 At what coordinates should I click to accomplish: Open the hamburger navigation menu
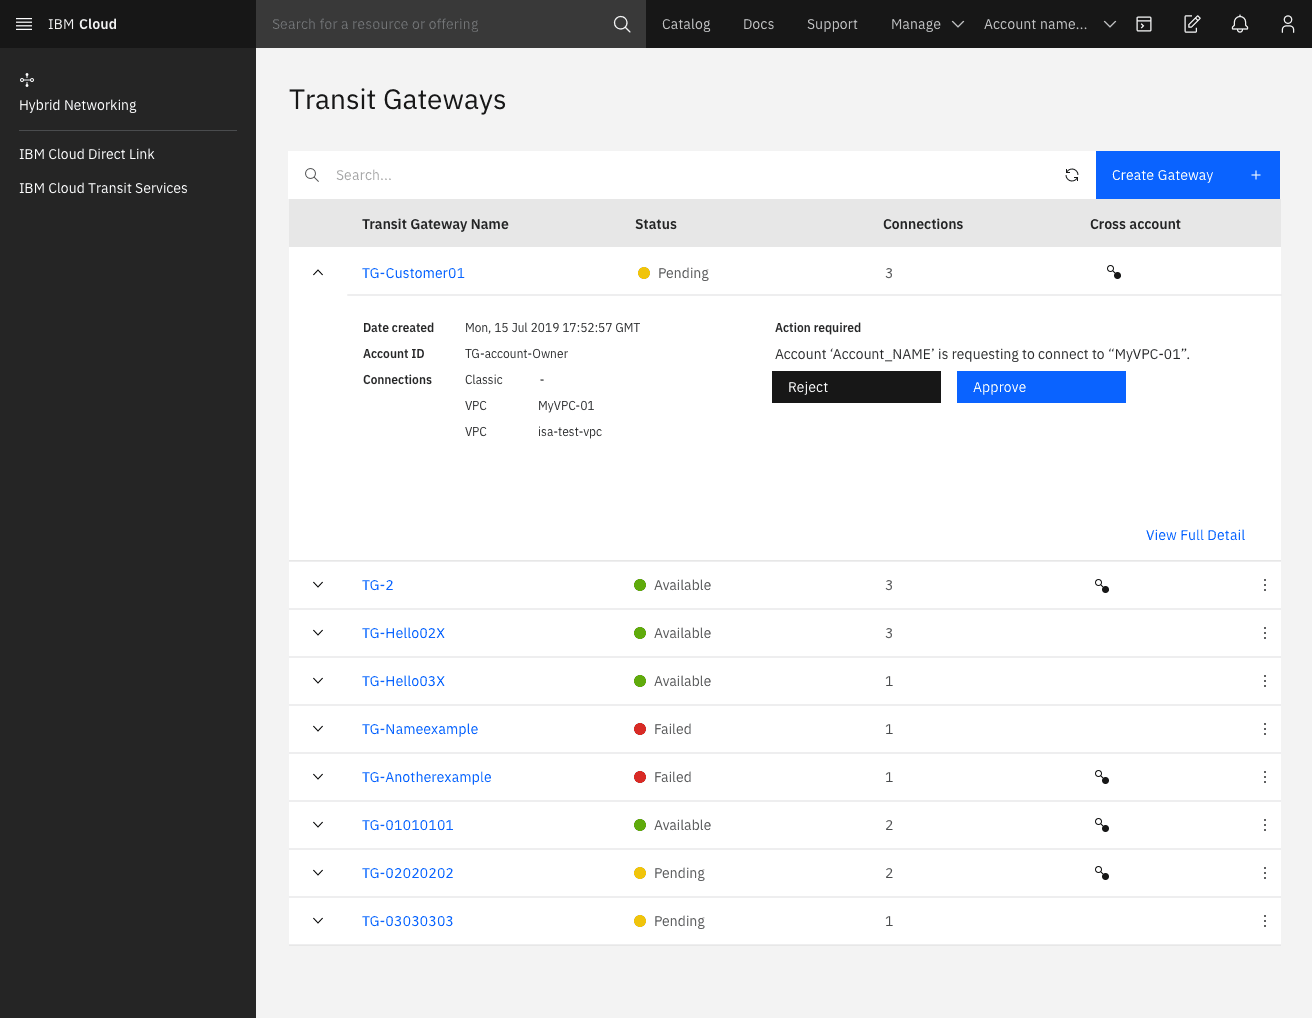point(24,24)
